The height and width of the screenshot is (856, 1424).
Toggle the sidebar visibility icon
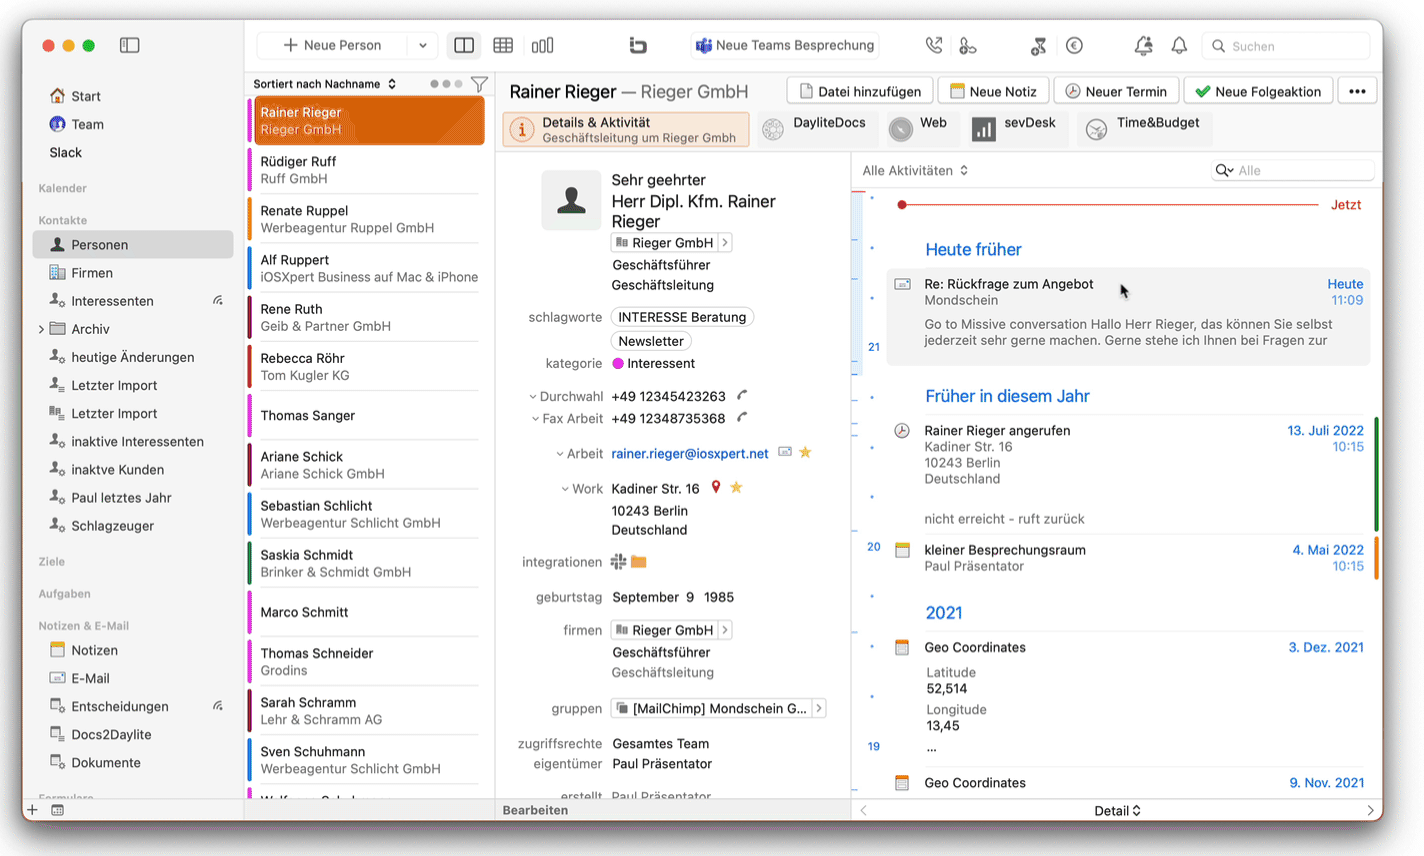130,45
